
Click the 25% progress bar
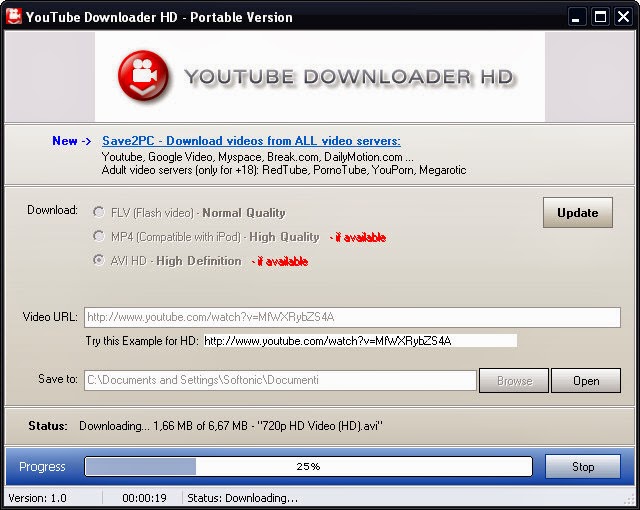(x=309, y=466)
